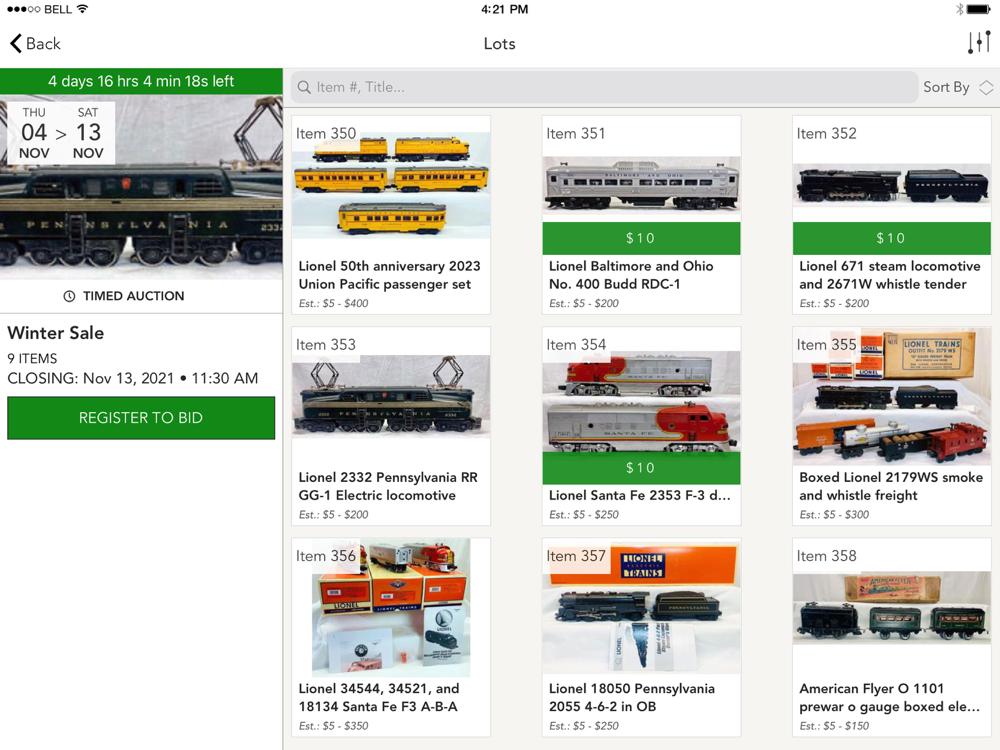Tap the Sort By up-down arrows
Viewport: 1000px width, 750px height.
pyautogui.click(x=986, y=87)
